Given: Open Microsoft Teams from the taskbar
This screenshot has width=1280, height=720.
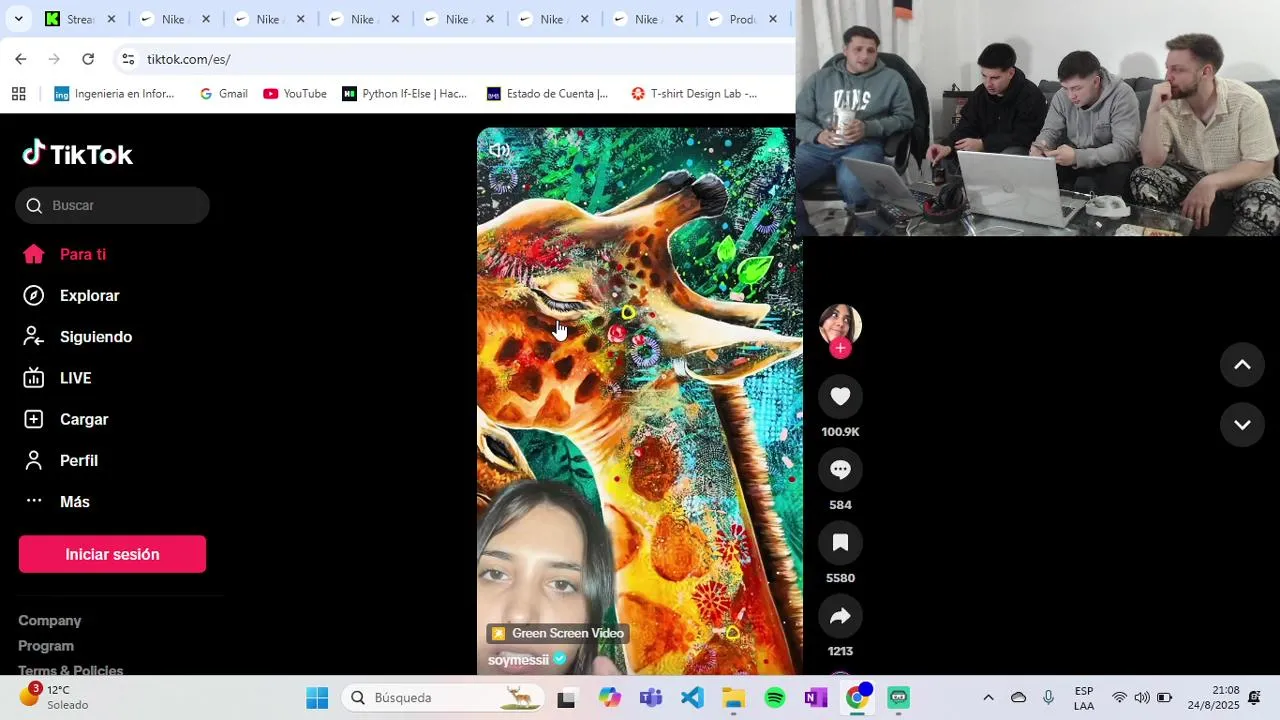Looking at the screenshot, I should (x=651, y=698).
